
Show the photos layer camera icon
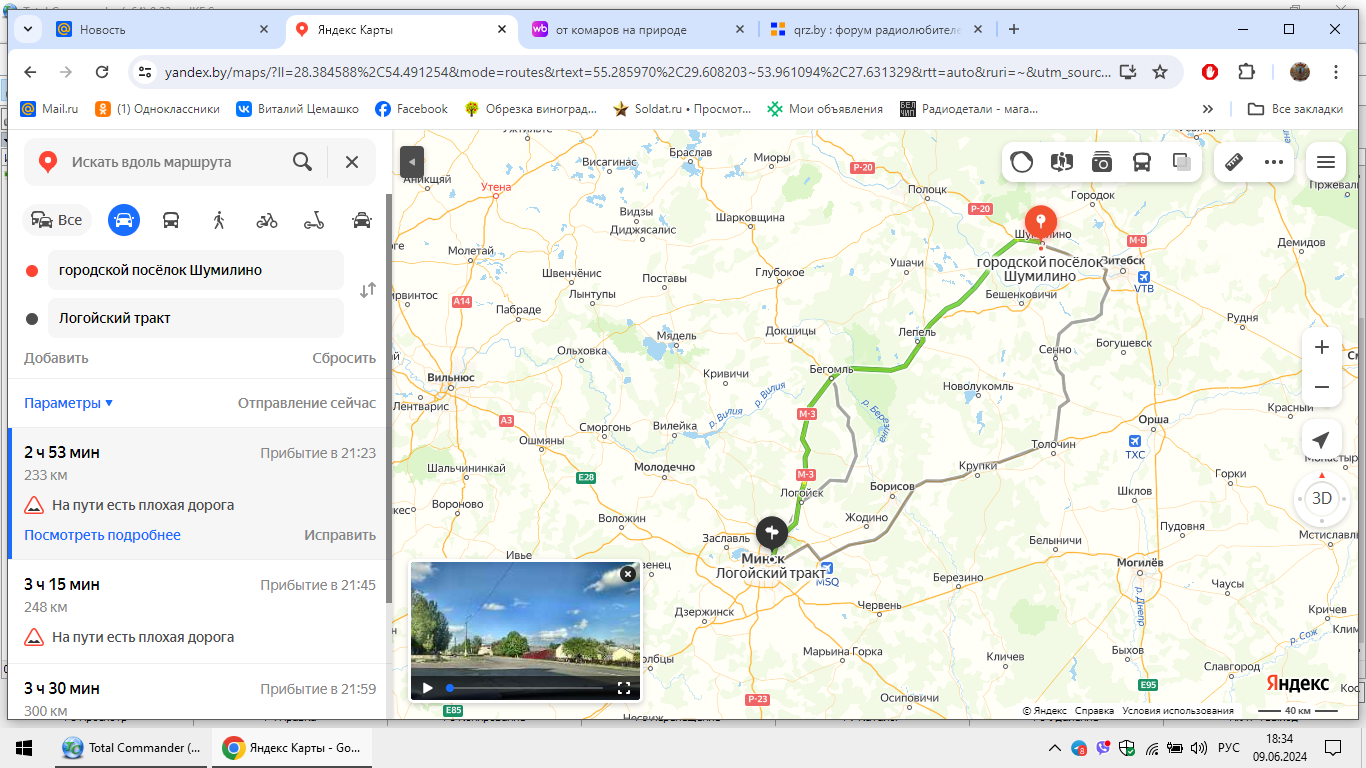pos(1102,162)
